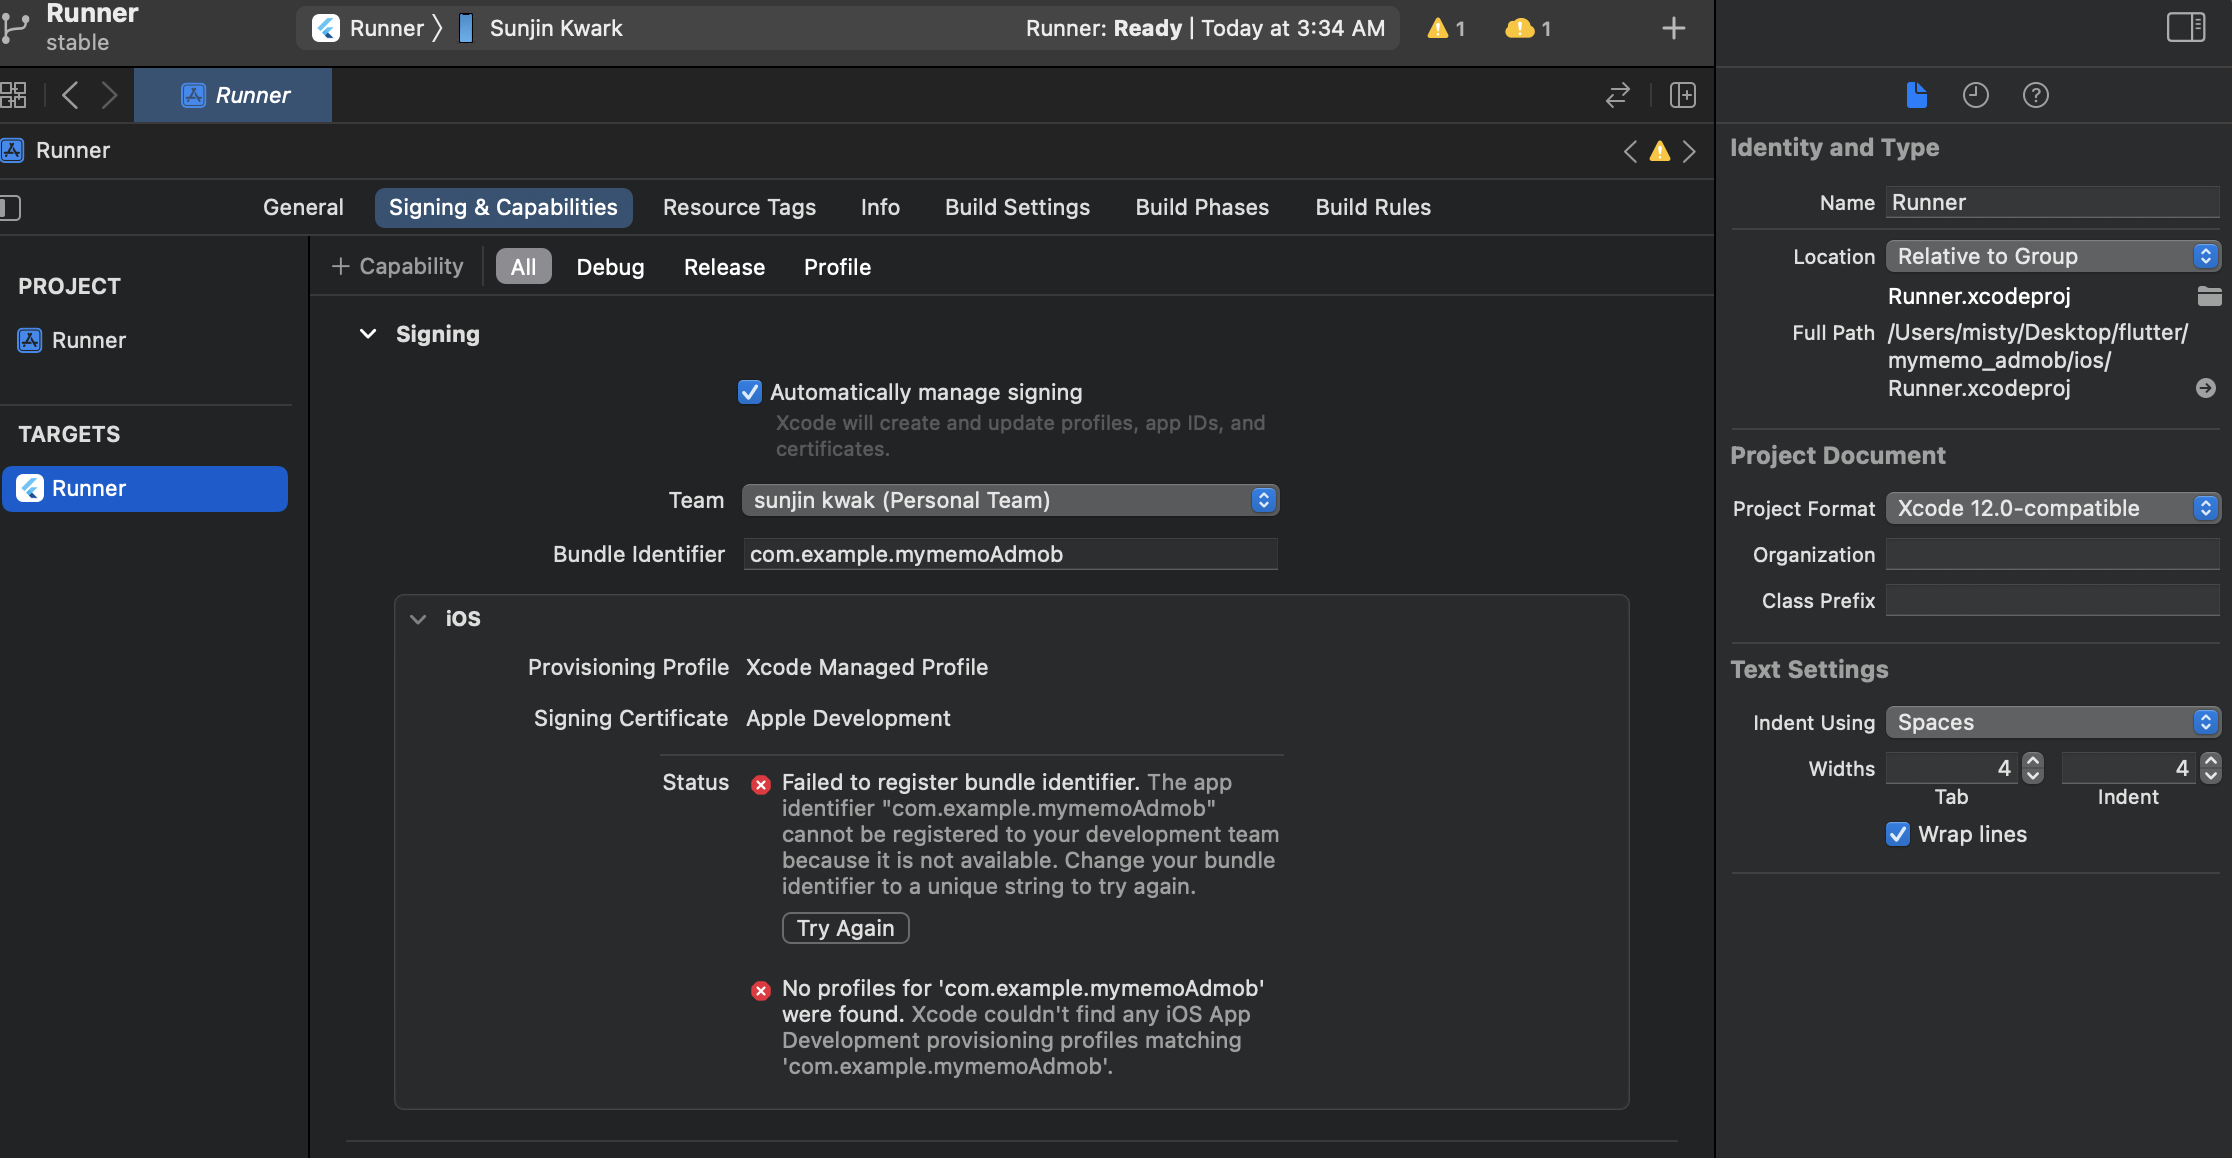
Task: Click the Organization field
Action: pos(2053,554)
